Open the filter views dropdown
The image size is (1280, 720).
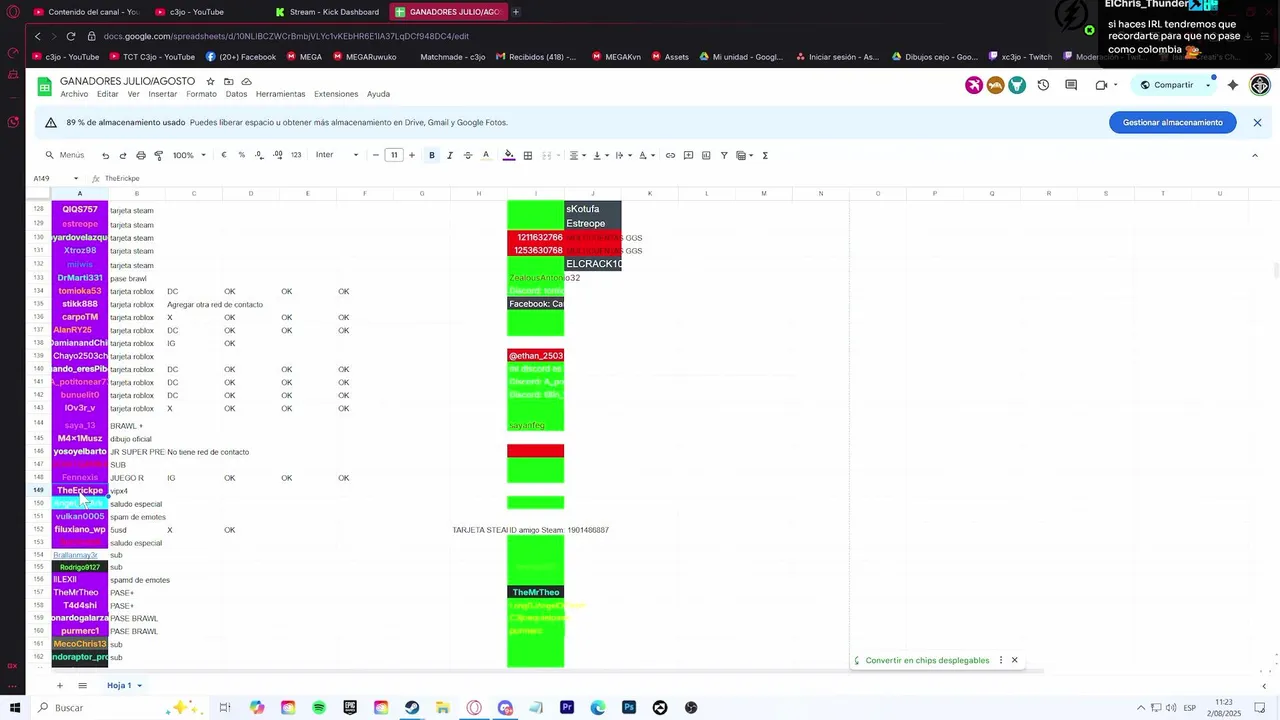(745, 155)
